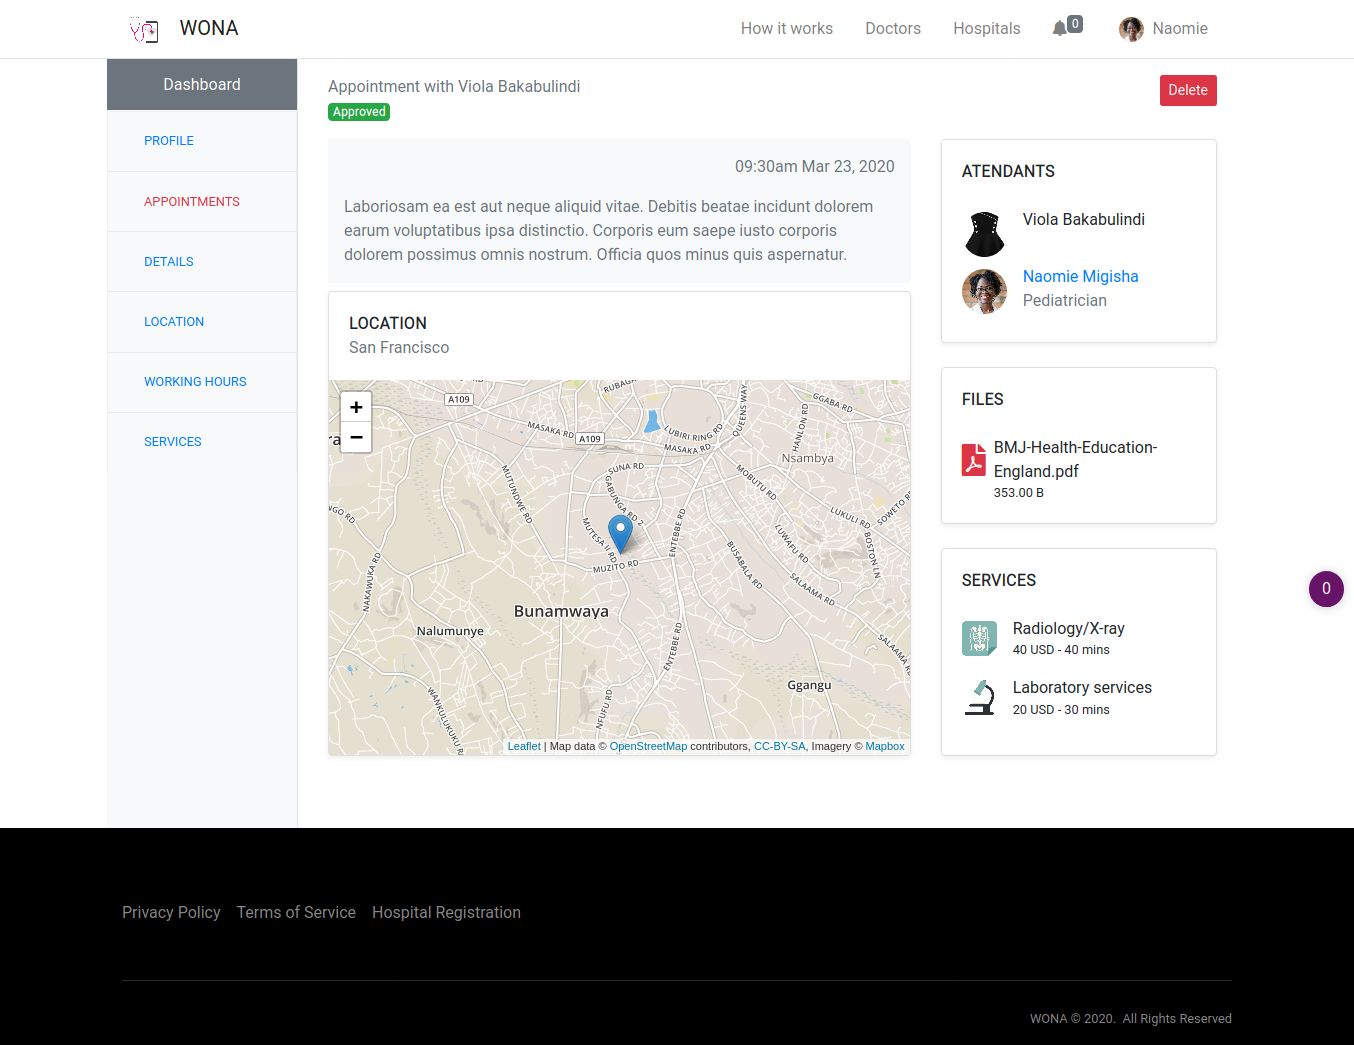The image size is (1354, 1045).
Task: Open the Naomie Migisha doctor link
Action: click(1080, 277)
